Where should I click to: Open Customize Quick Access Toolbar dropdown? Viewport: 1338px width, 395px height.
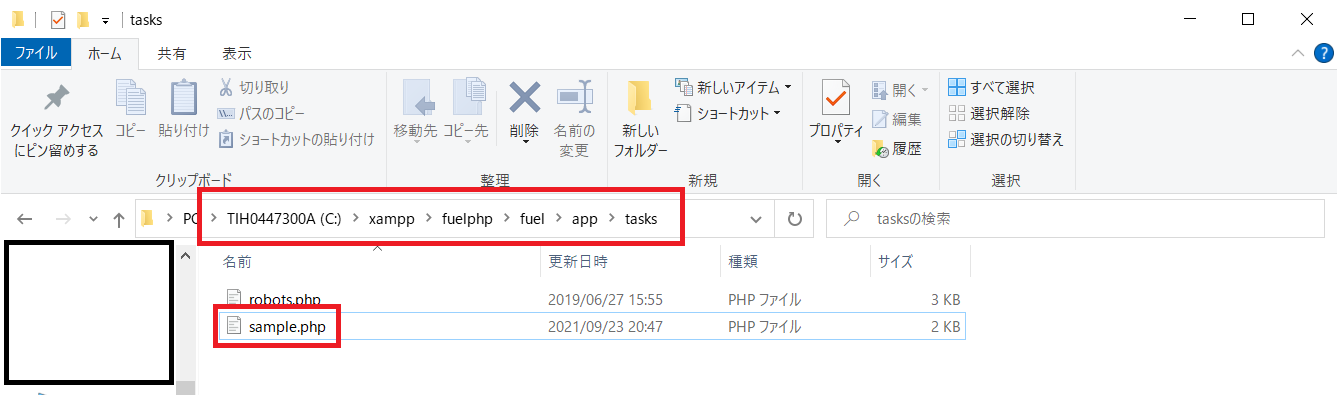pos(105,20)
